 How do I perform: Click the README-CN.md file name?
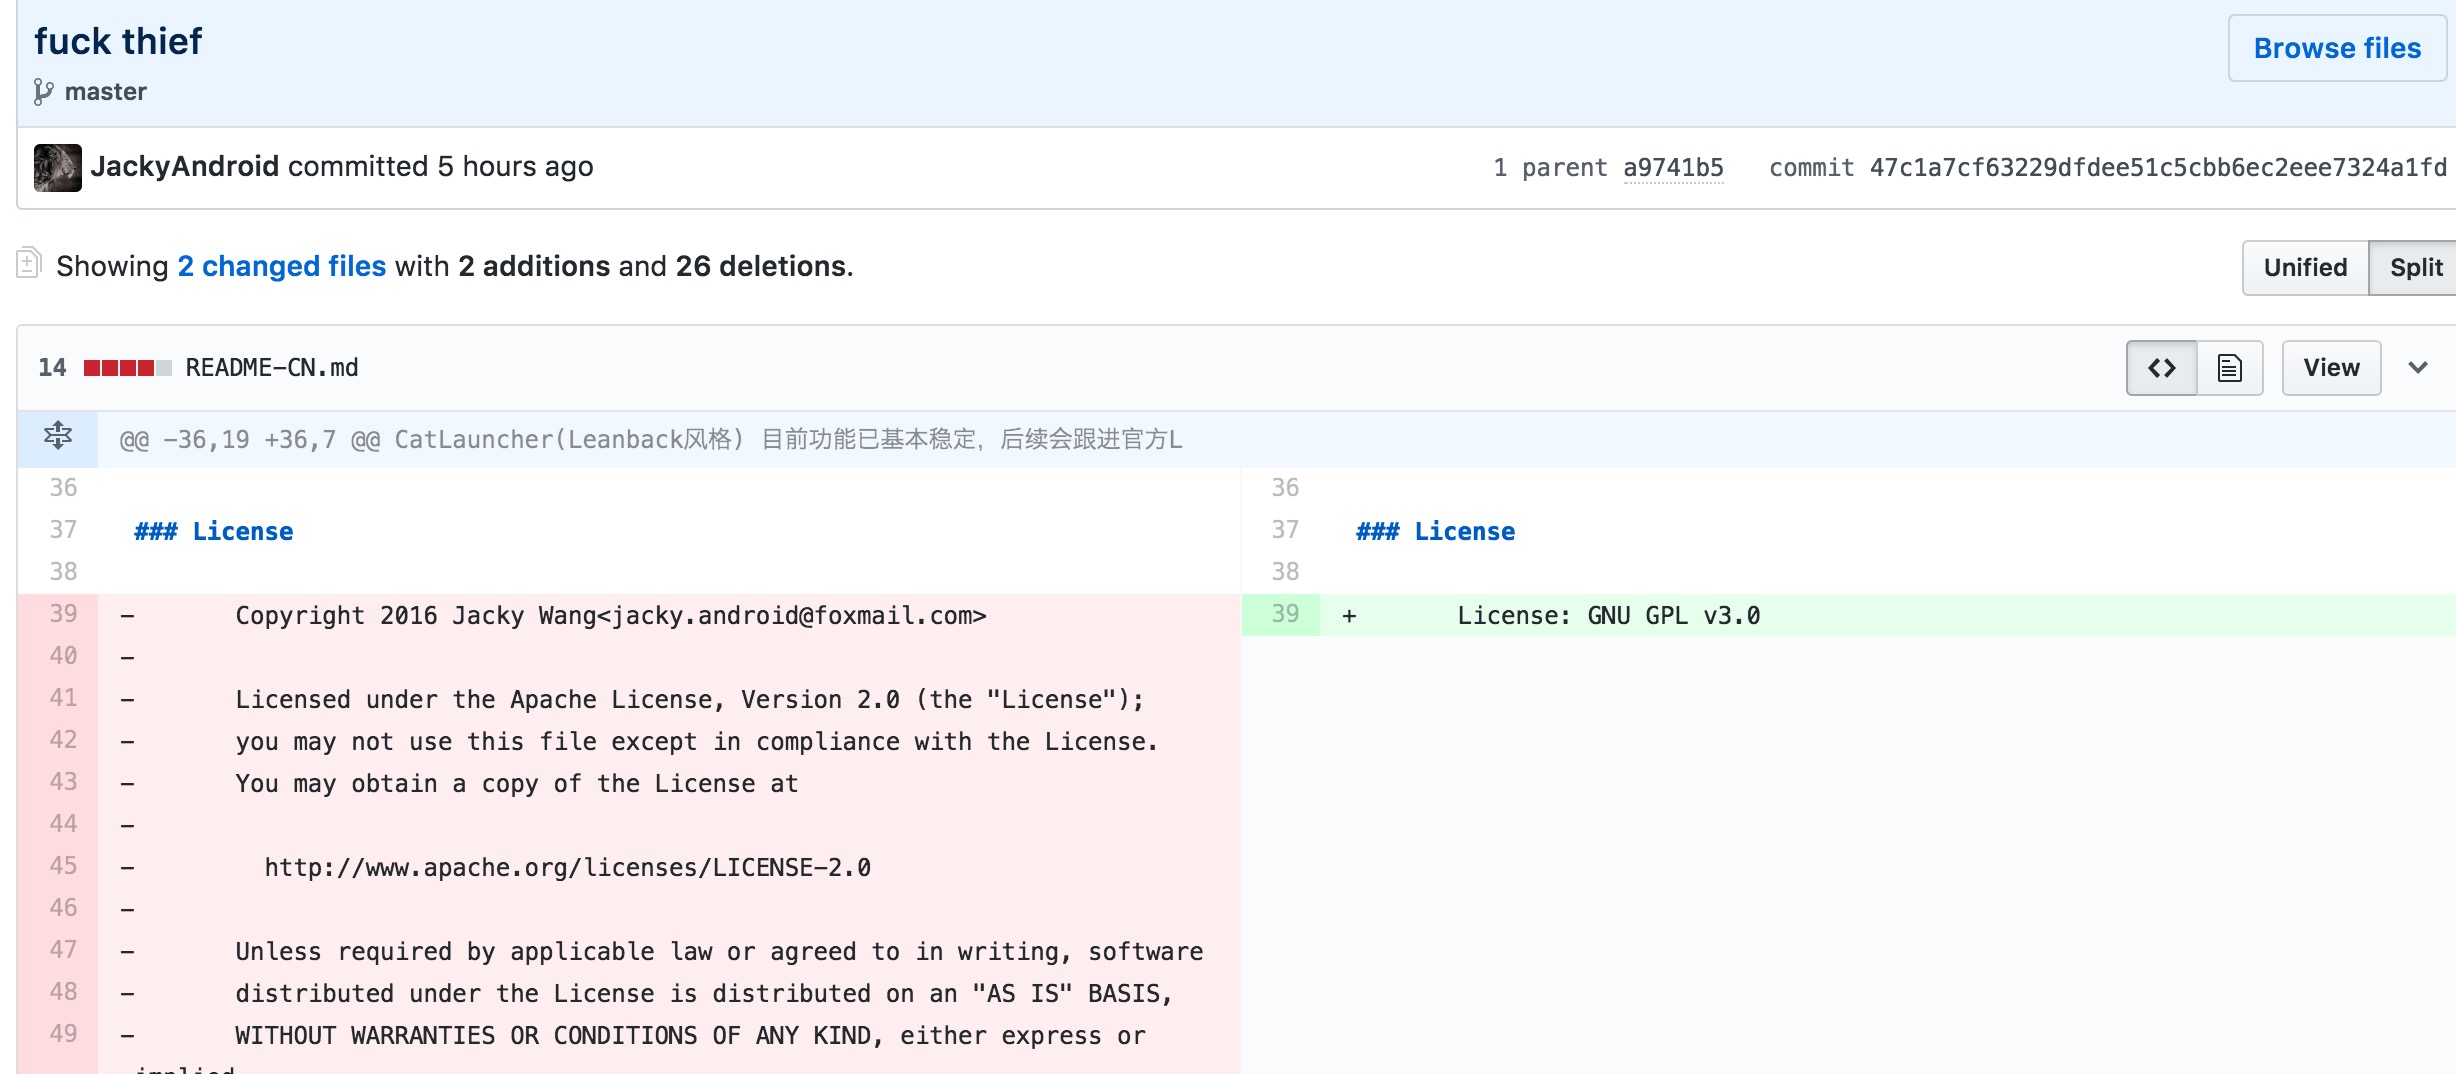point(272,368)
